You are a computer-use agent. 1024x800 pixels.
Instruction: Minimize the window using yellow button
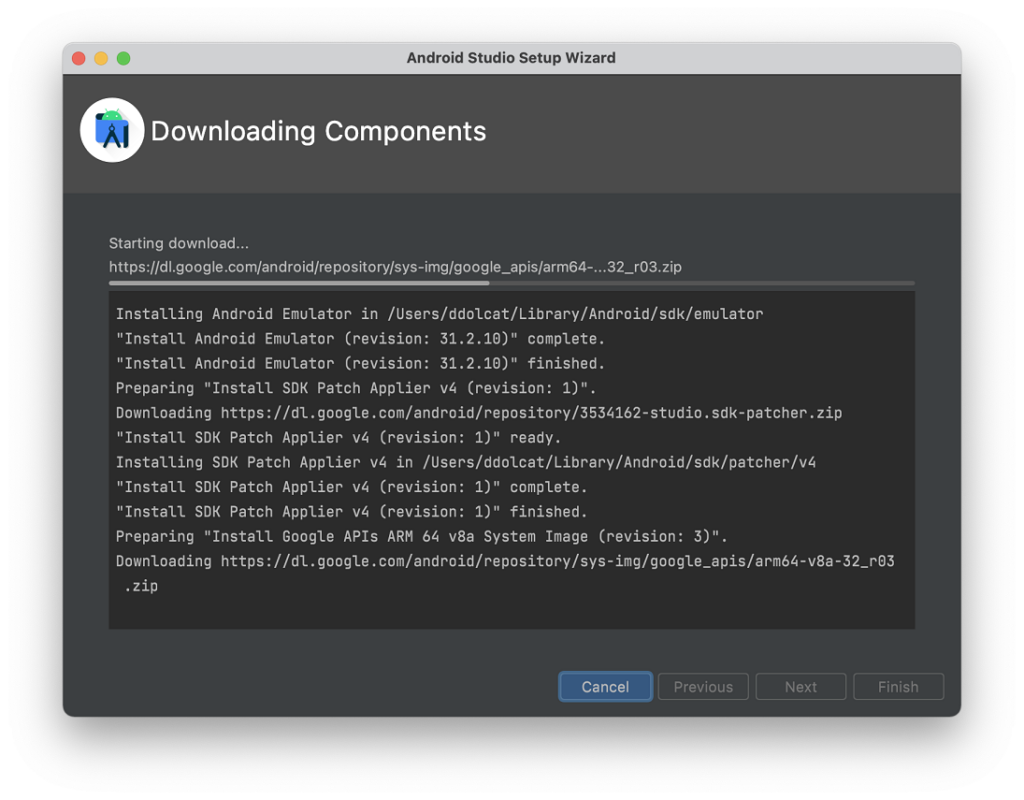[101, 58]
